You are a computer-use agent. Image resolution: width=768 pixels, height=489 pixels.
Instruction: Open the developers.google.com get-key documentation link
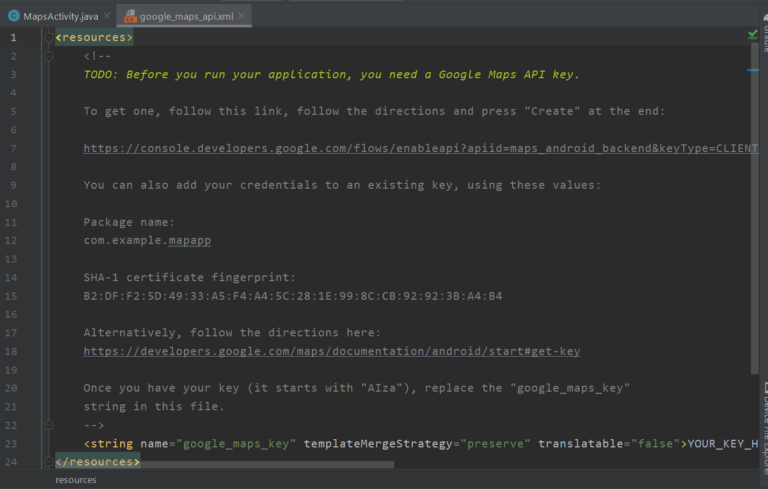click(x=331, y=351)
